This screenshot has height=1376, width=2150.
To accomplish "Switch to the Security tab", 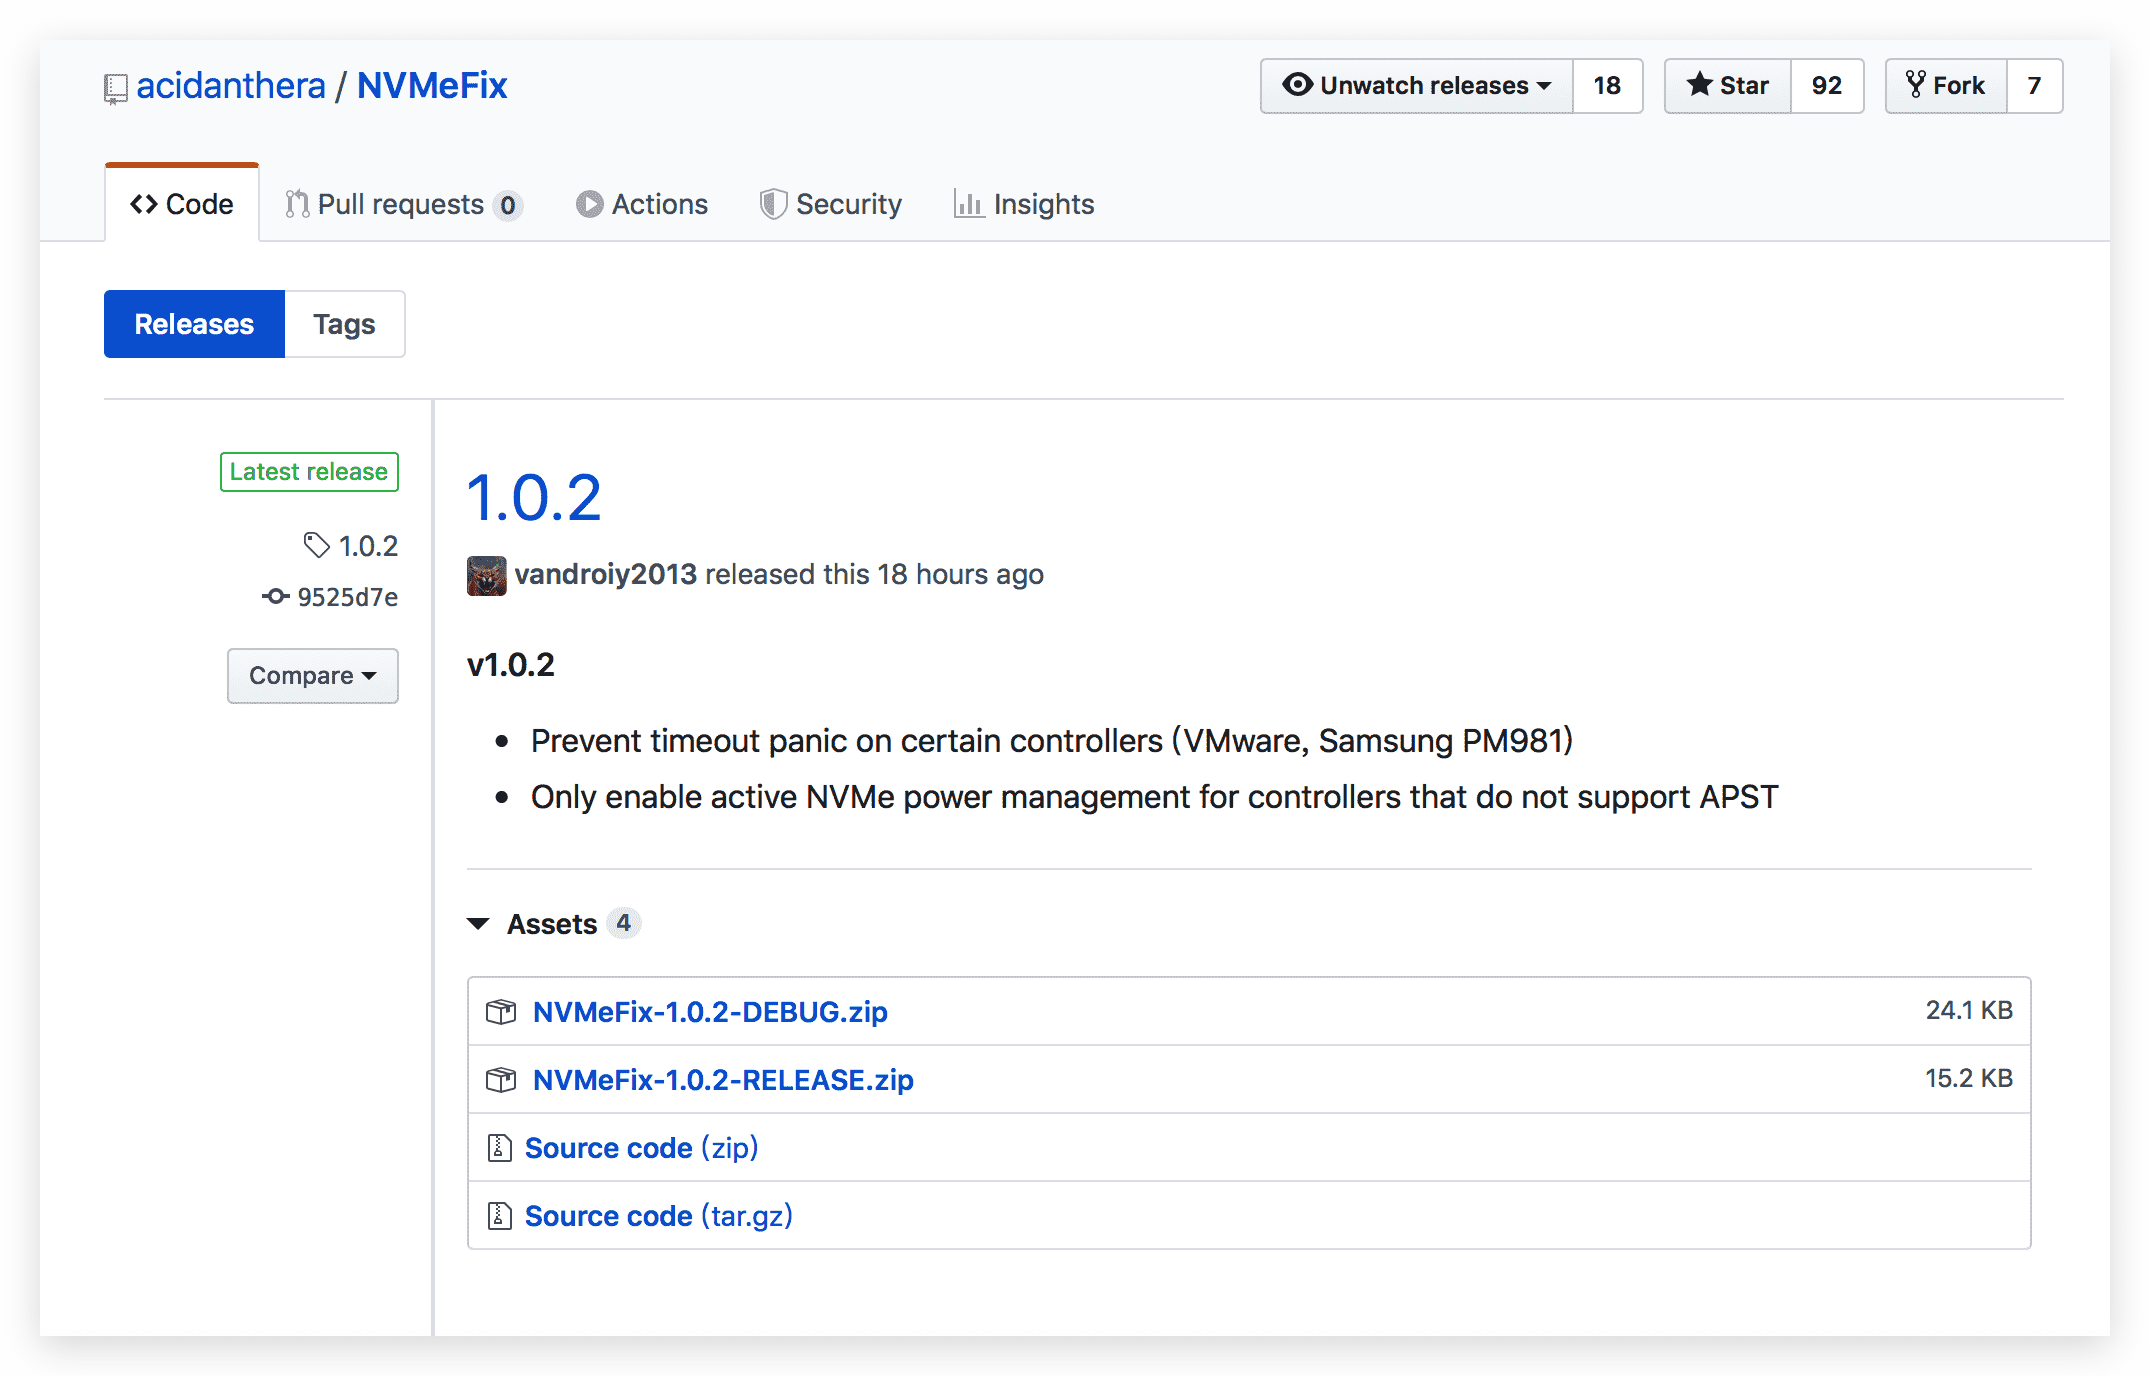I will coord(831,204).
